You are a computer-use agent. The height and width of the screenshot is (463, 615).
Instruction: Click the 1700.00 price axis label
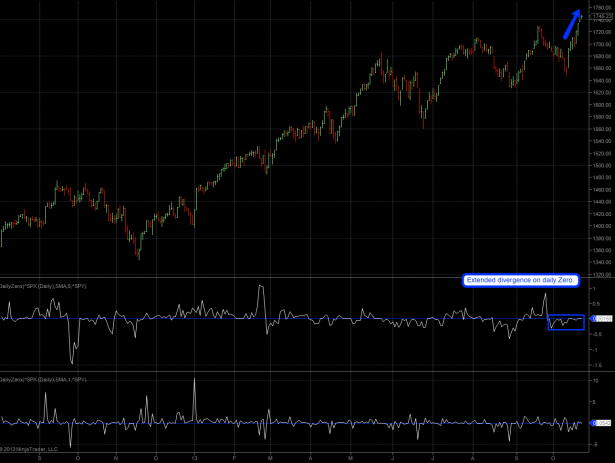(602, 44)
